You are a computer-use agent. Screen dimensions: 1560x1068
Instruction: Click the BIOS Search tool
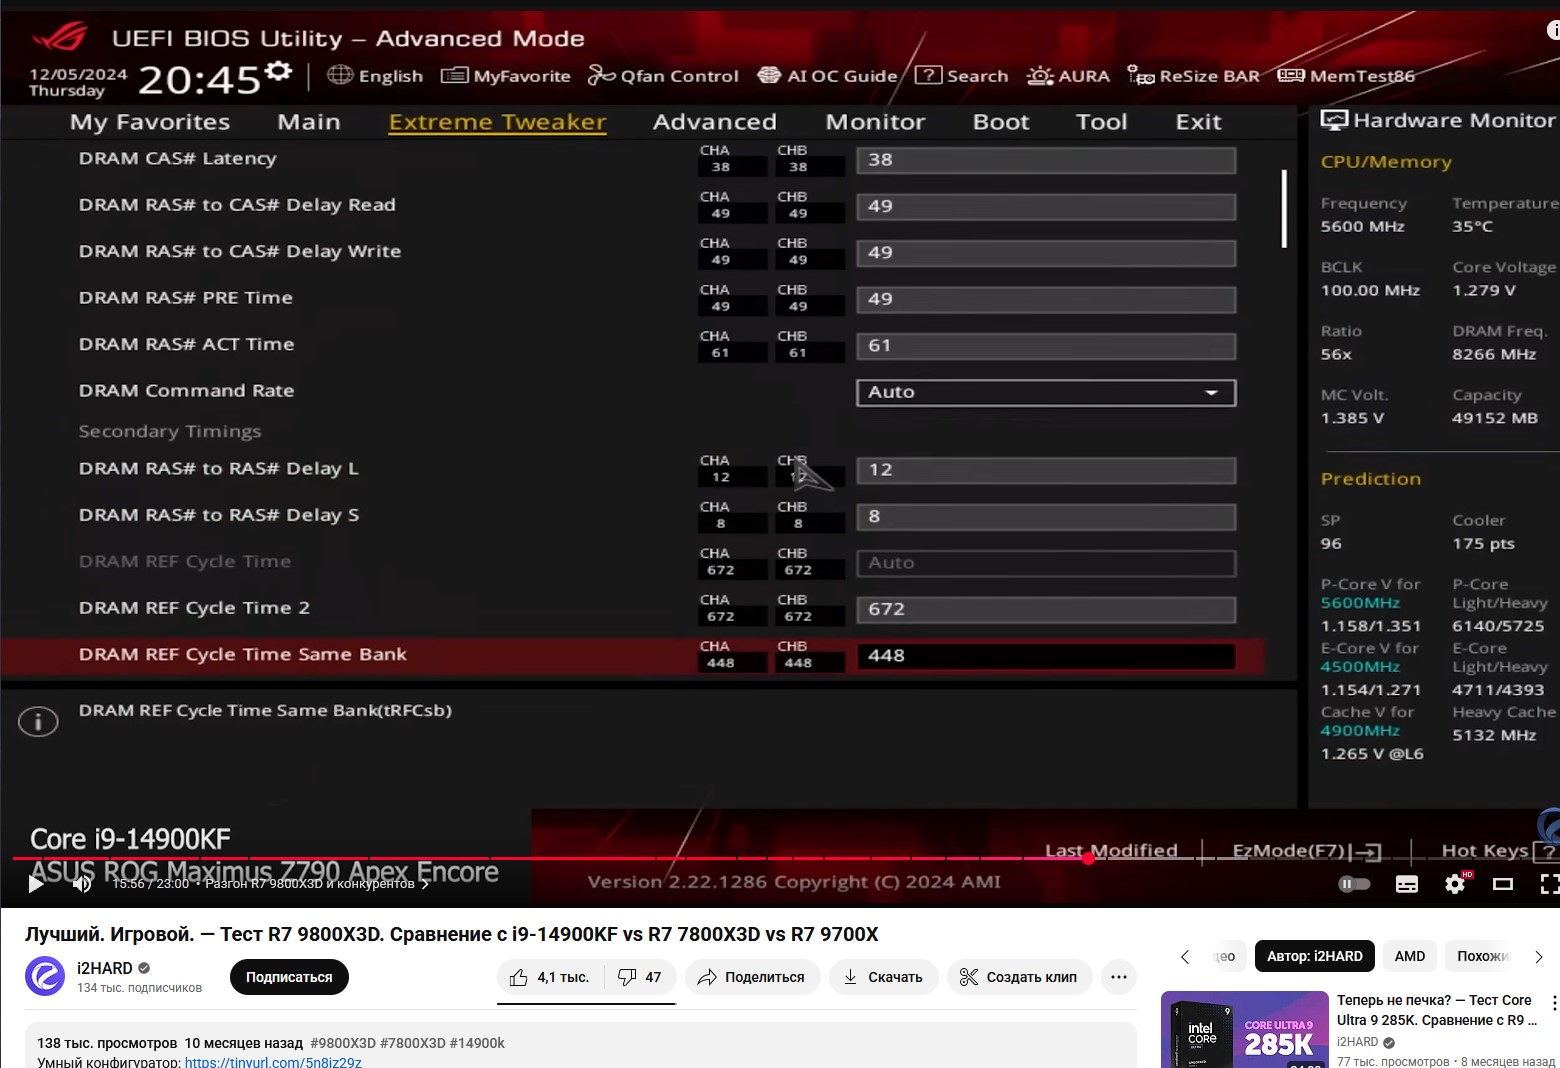962,76
